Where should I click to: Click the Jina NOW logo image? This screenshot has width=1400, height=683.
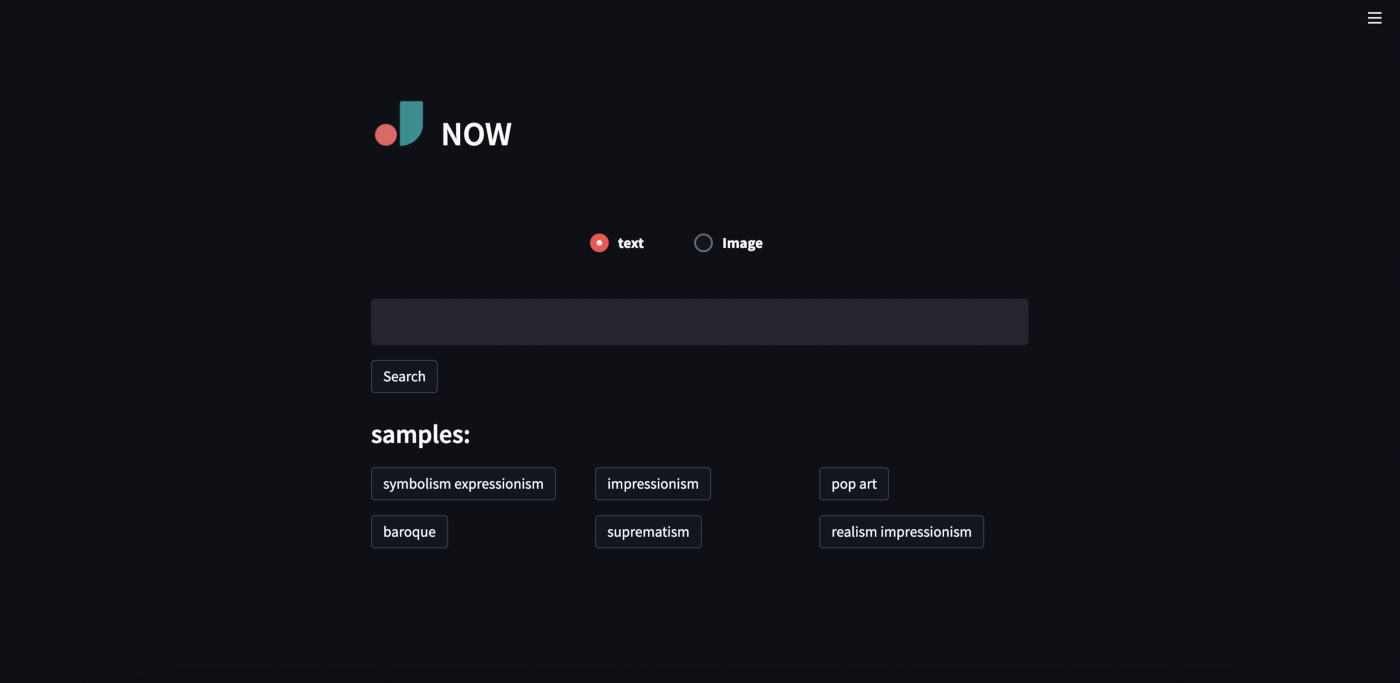(x=399, y=124)
